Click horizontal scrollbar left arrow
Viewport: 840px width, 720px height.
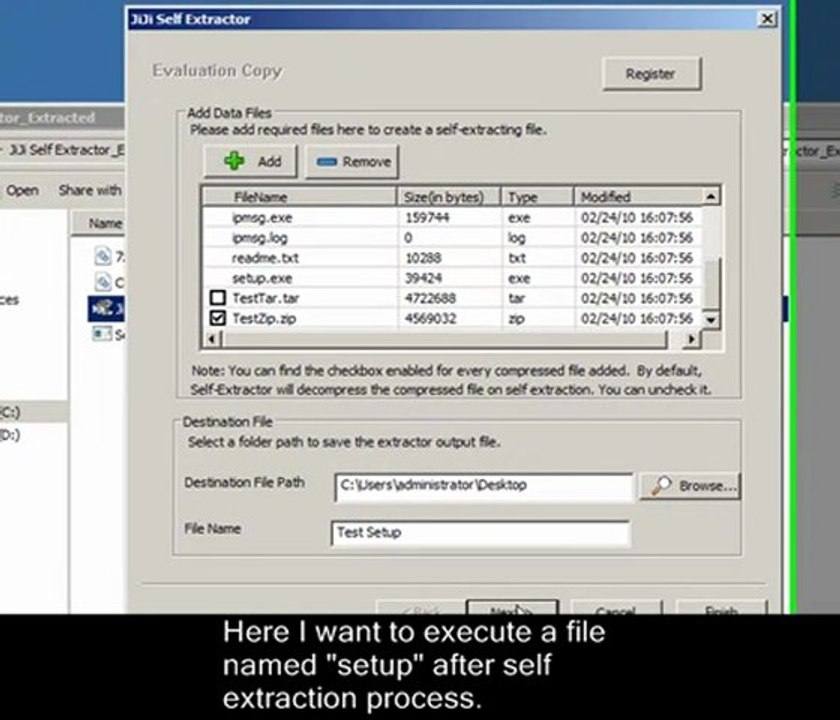point(213,339)
